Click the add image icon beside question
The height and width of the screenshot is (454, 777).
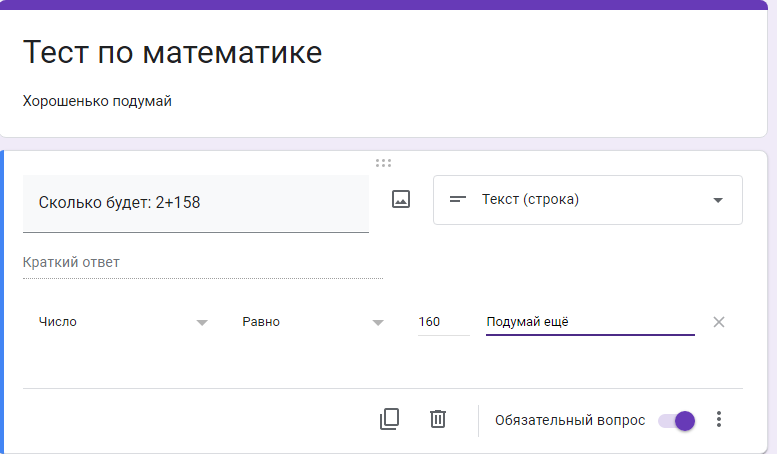tap(401, 199)
